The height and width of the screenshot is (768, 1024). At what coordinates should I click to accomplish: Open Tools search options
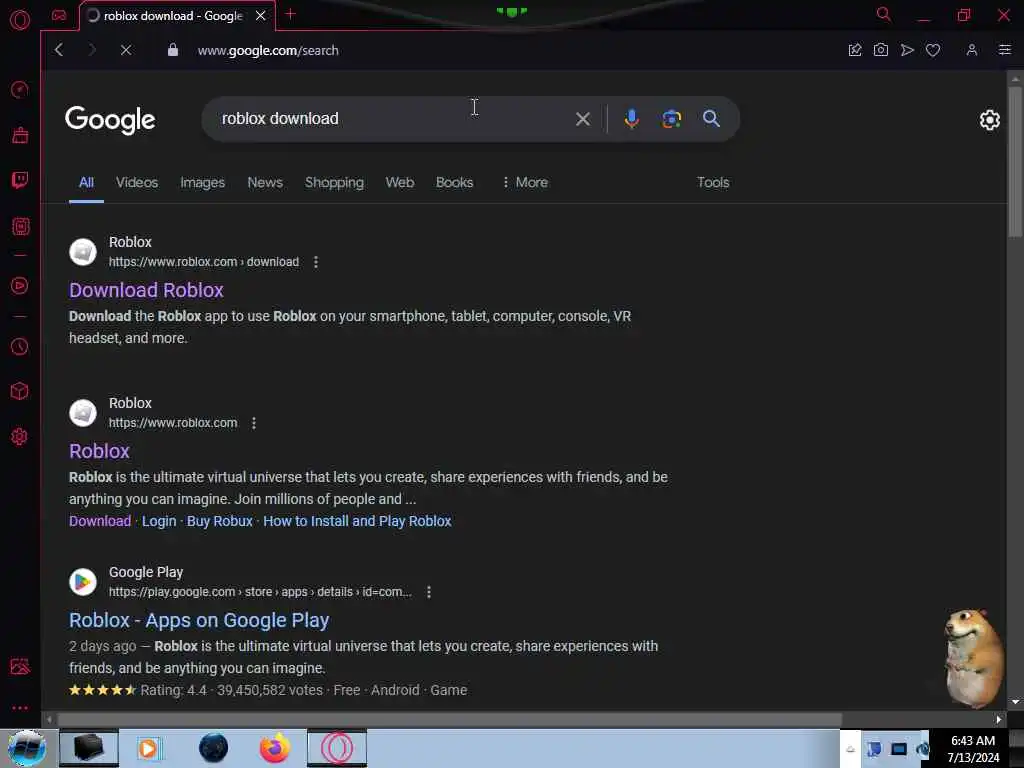pos(712,182)
